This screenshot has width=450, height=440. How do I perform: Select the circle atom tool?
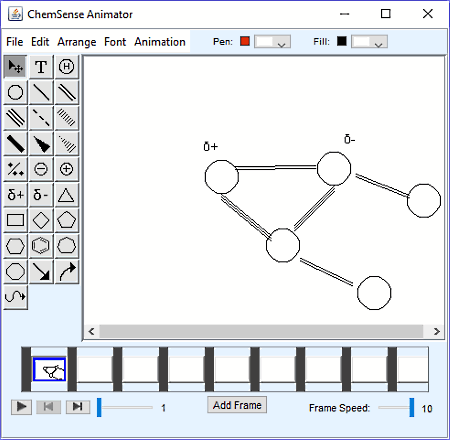15,92
